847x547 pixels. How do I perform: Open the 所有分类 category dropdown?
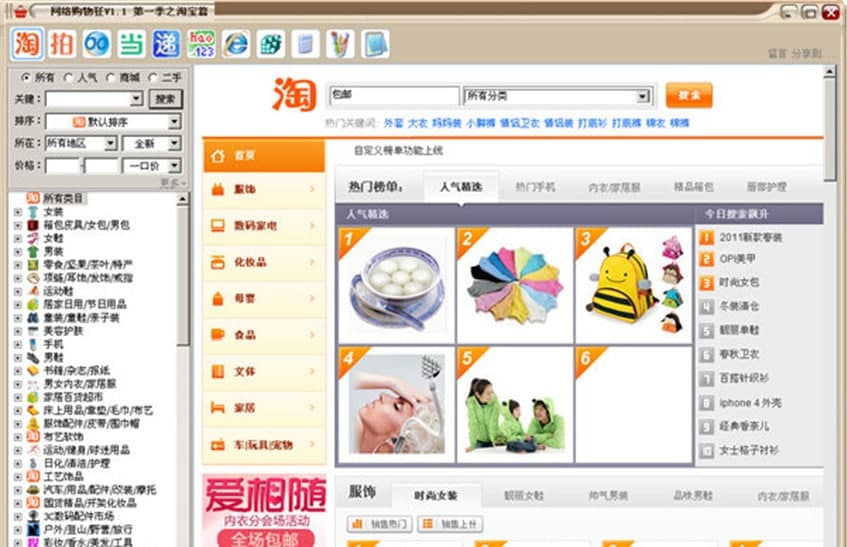[642, 96]
